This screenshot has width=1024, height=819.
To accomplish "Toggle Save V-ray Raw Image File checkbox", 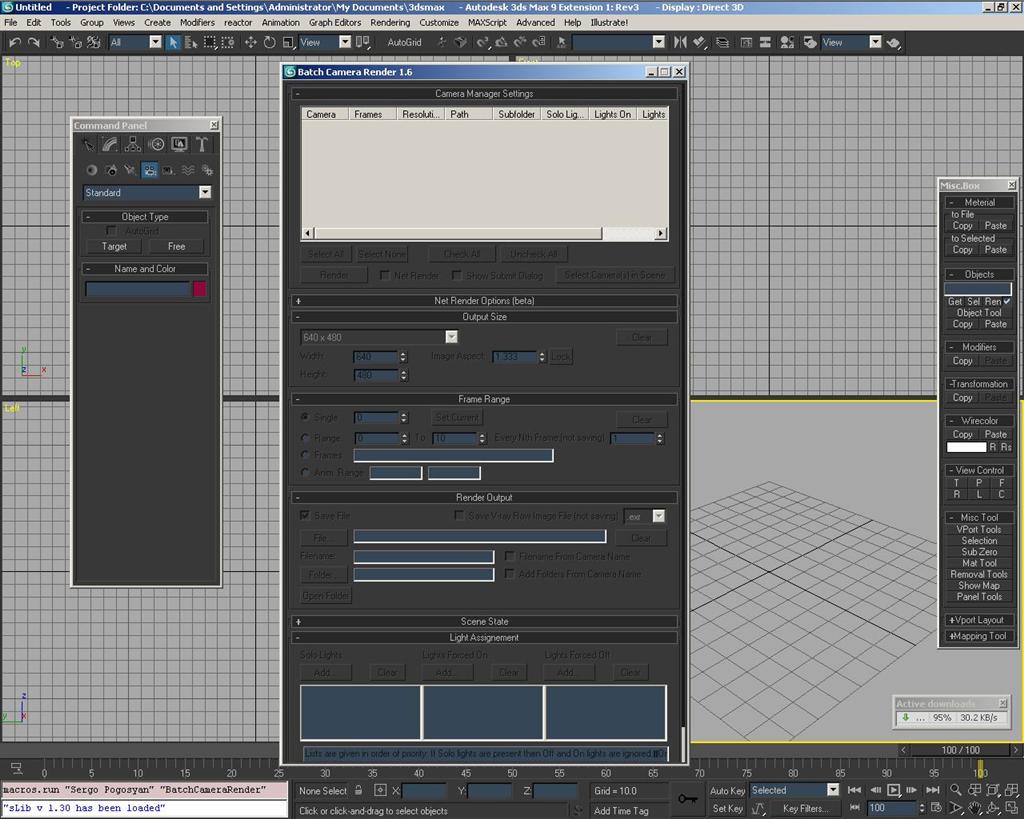I will point(459,515).
